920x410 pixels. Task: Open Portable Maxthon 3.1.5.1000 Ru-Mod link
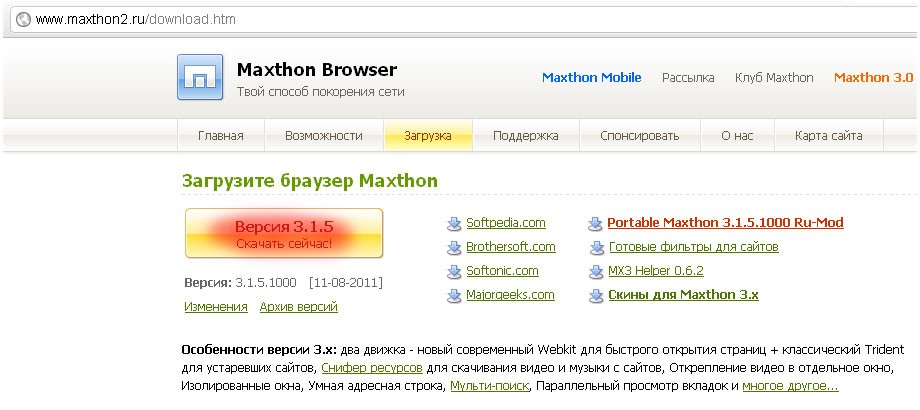pos(725,223)
